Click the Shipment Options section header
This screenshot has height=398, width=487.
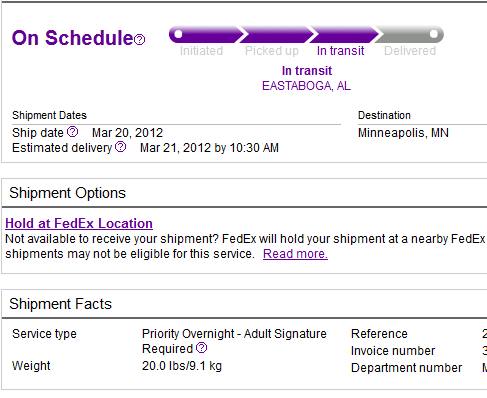point(67,193)
